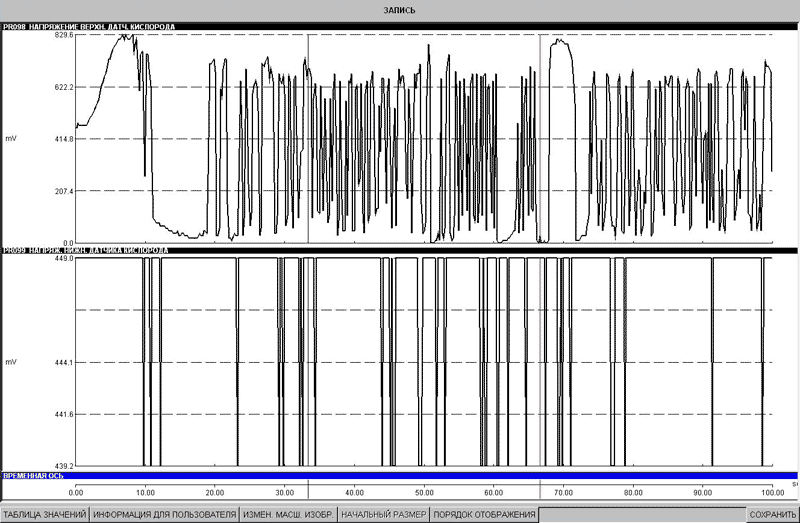The image size is (800, 523).
Task: Click the 829.6 scale value
Action: 64,35
